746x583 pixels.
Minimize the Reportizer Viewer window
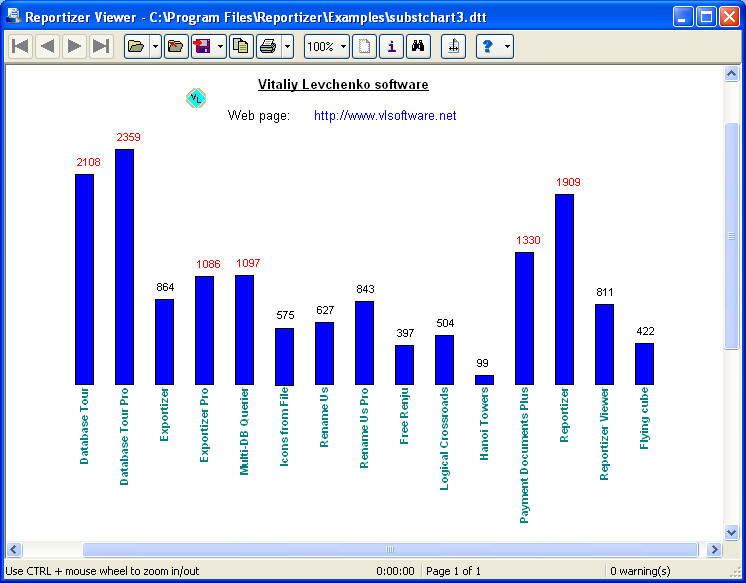point(683,17)
